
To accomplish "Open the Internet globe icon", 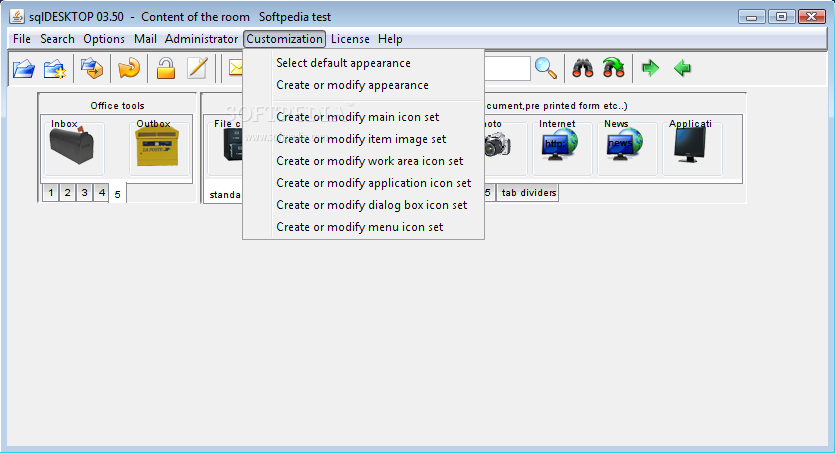I will click(559, 145).
